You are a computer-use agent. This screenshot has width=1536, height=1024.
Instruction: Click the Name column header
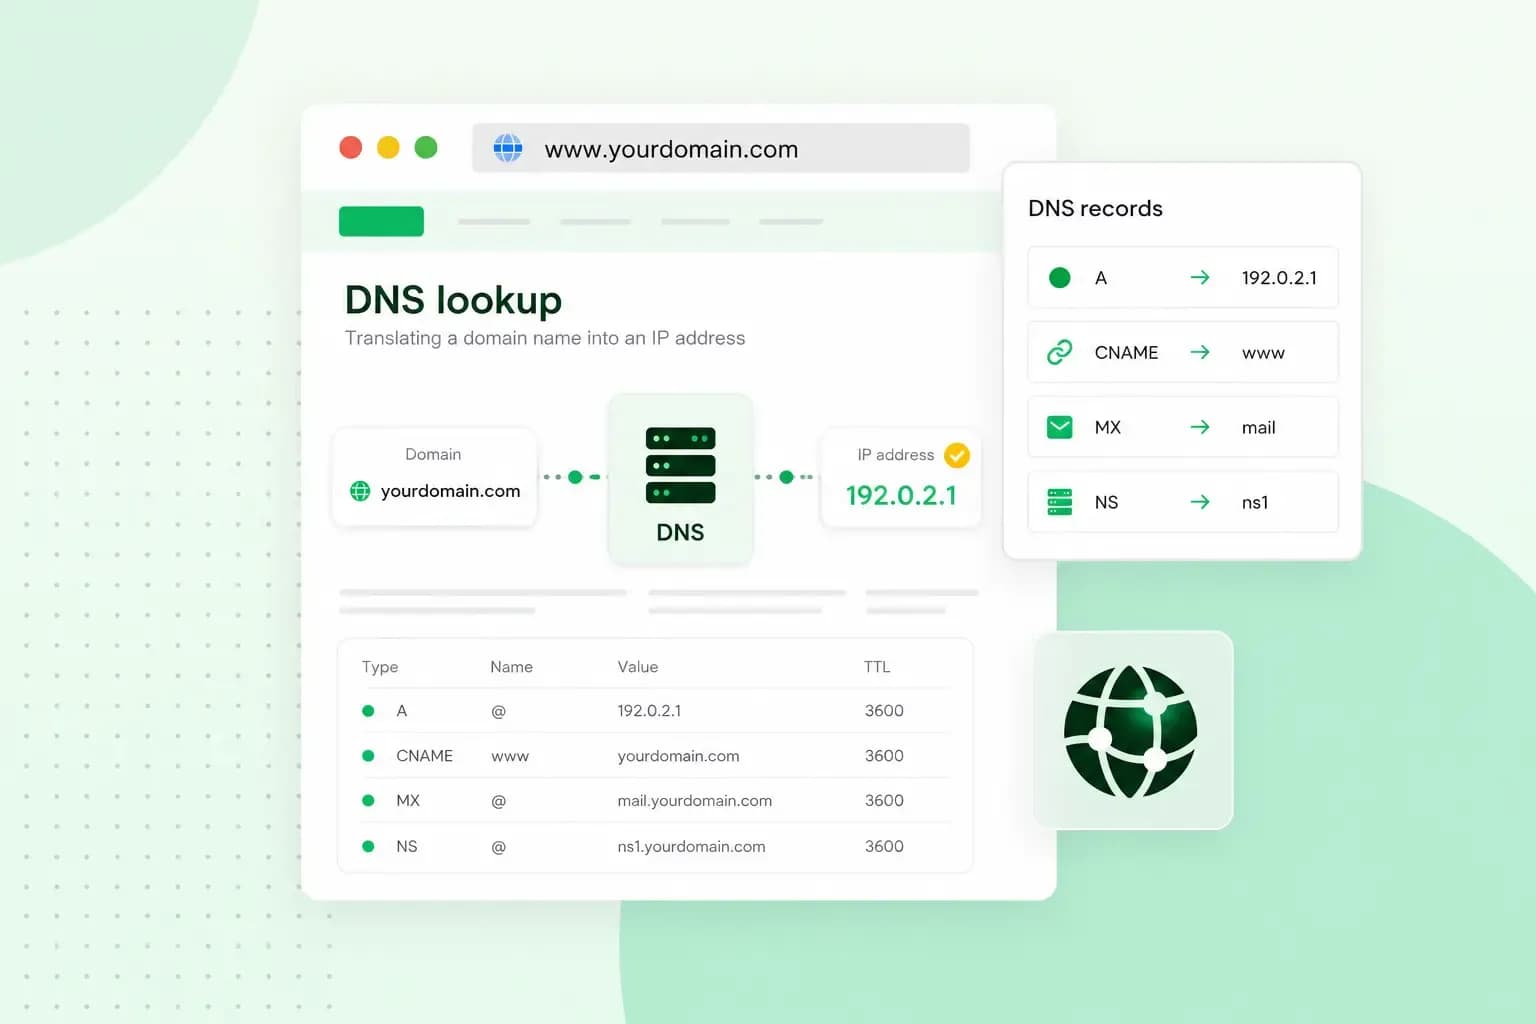(511, 667)
